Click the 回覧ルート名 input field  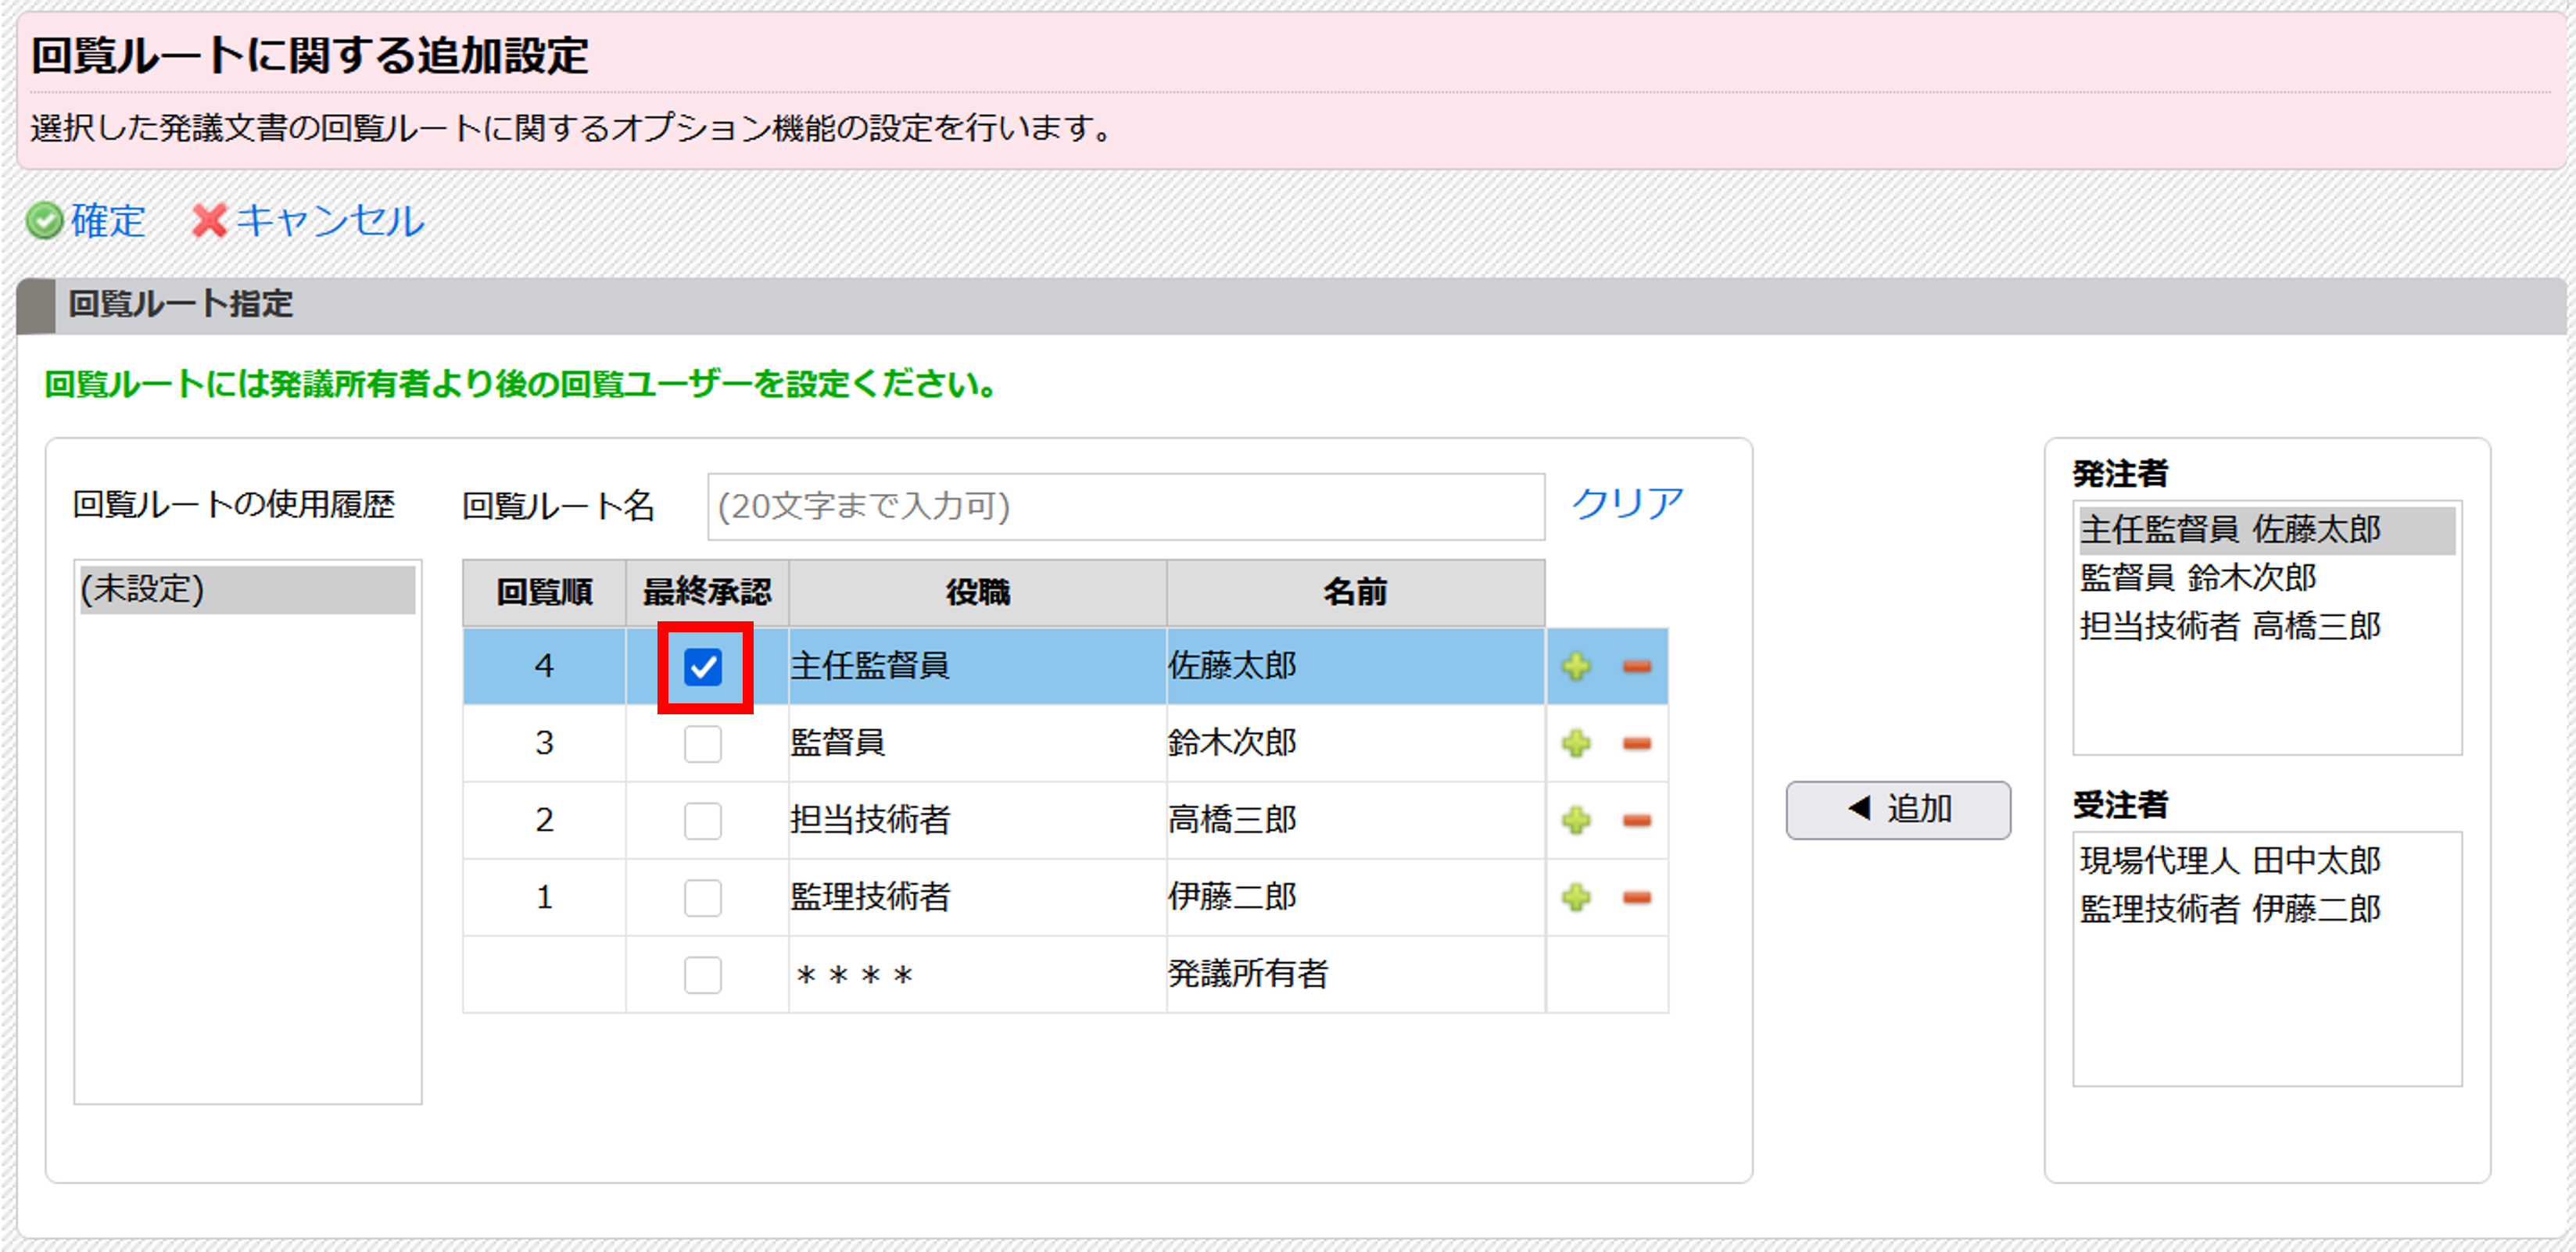click(1126, 506)
